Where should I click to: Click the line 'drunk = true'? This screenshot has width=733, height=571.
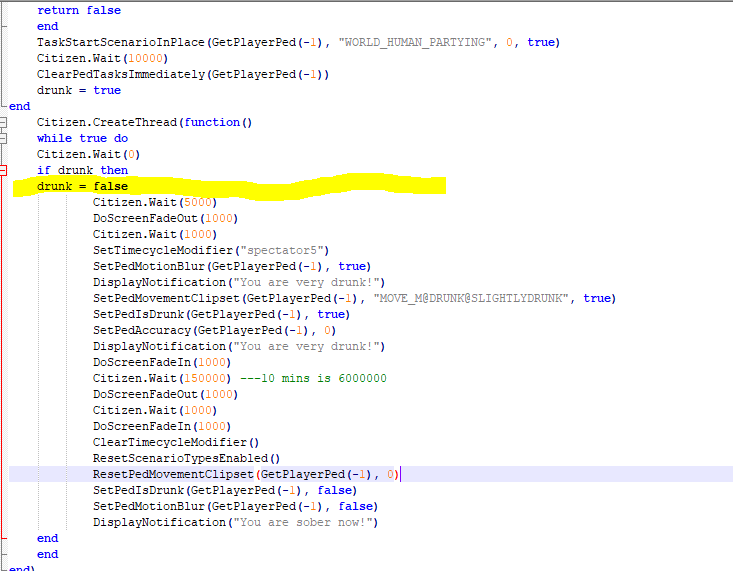[79, 90]
